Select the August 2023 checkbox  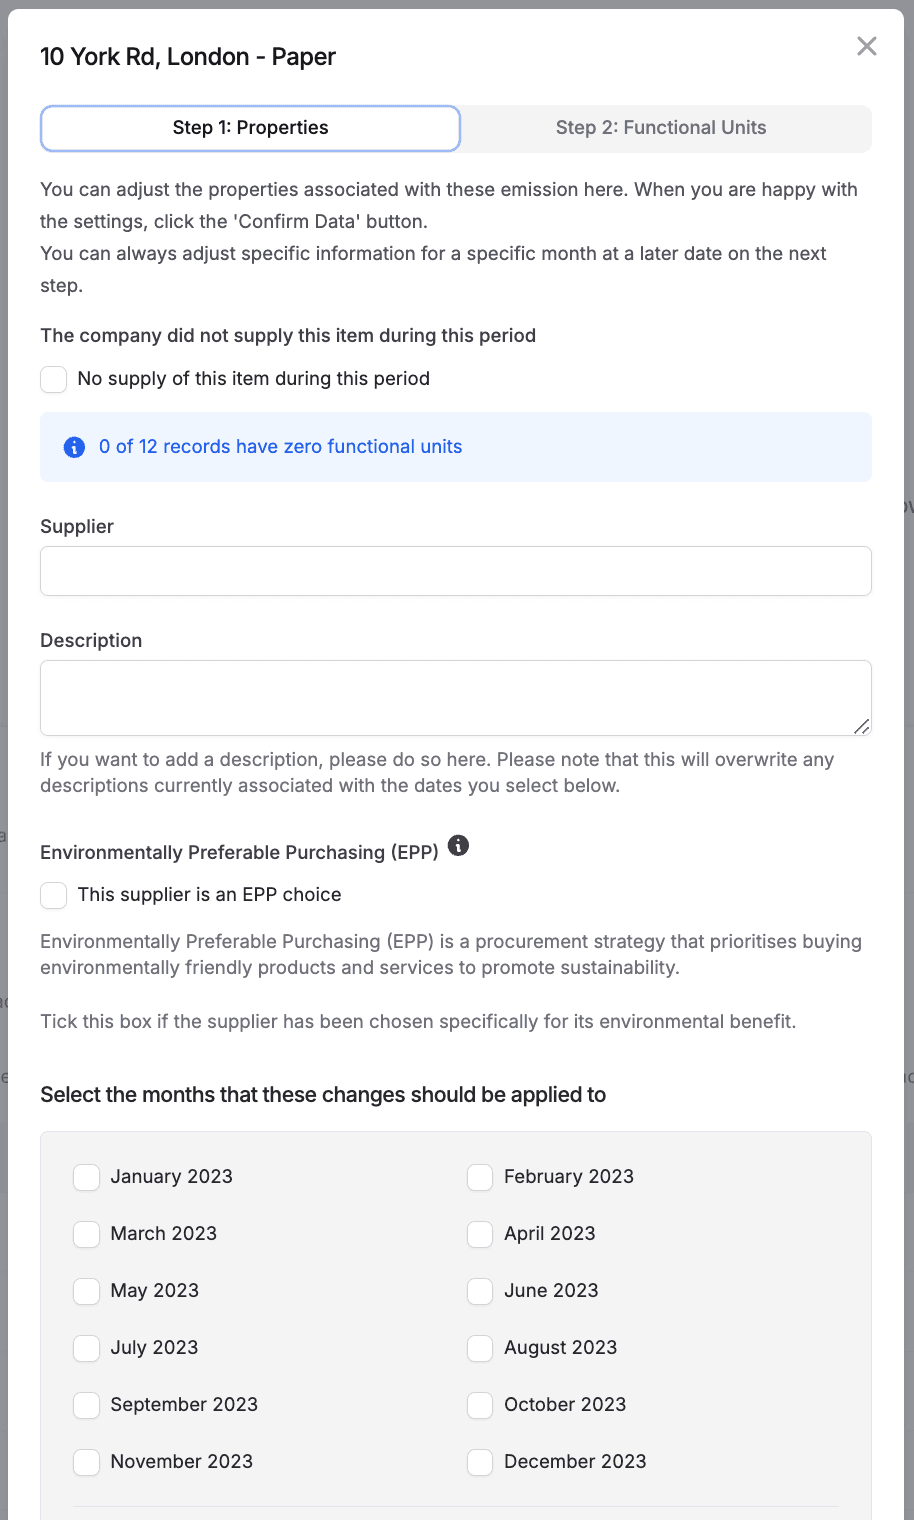point(480,1348)
